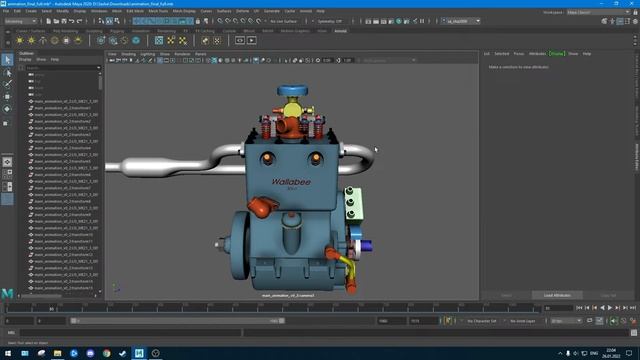Switch to the Poly Modeling shelf tab

65,31
